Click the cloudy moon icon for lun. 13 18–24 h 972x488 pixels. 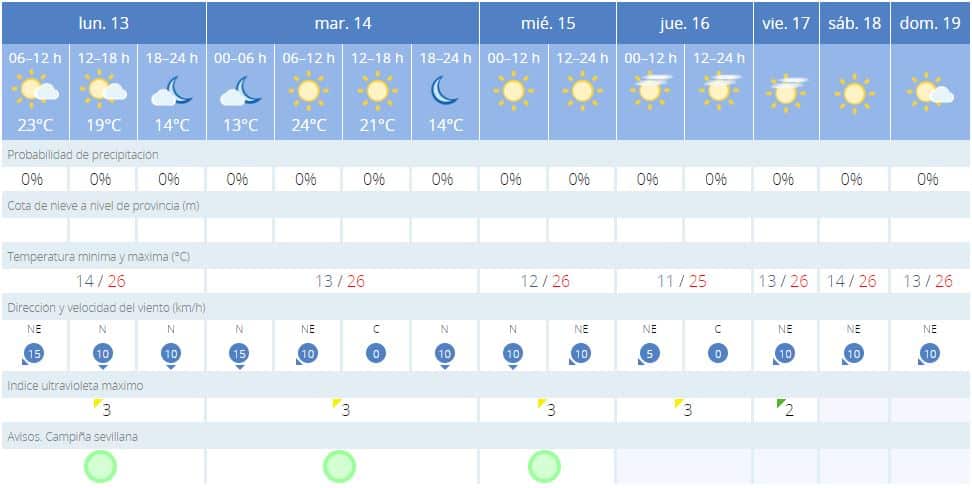click(172, 92)
